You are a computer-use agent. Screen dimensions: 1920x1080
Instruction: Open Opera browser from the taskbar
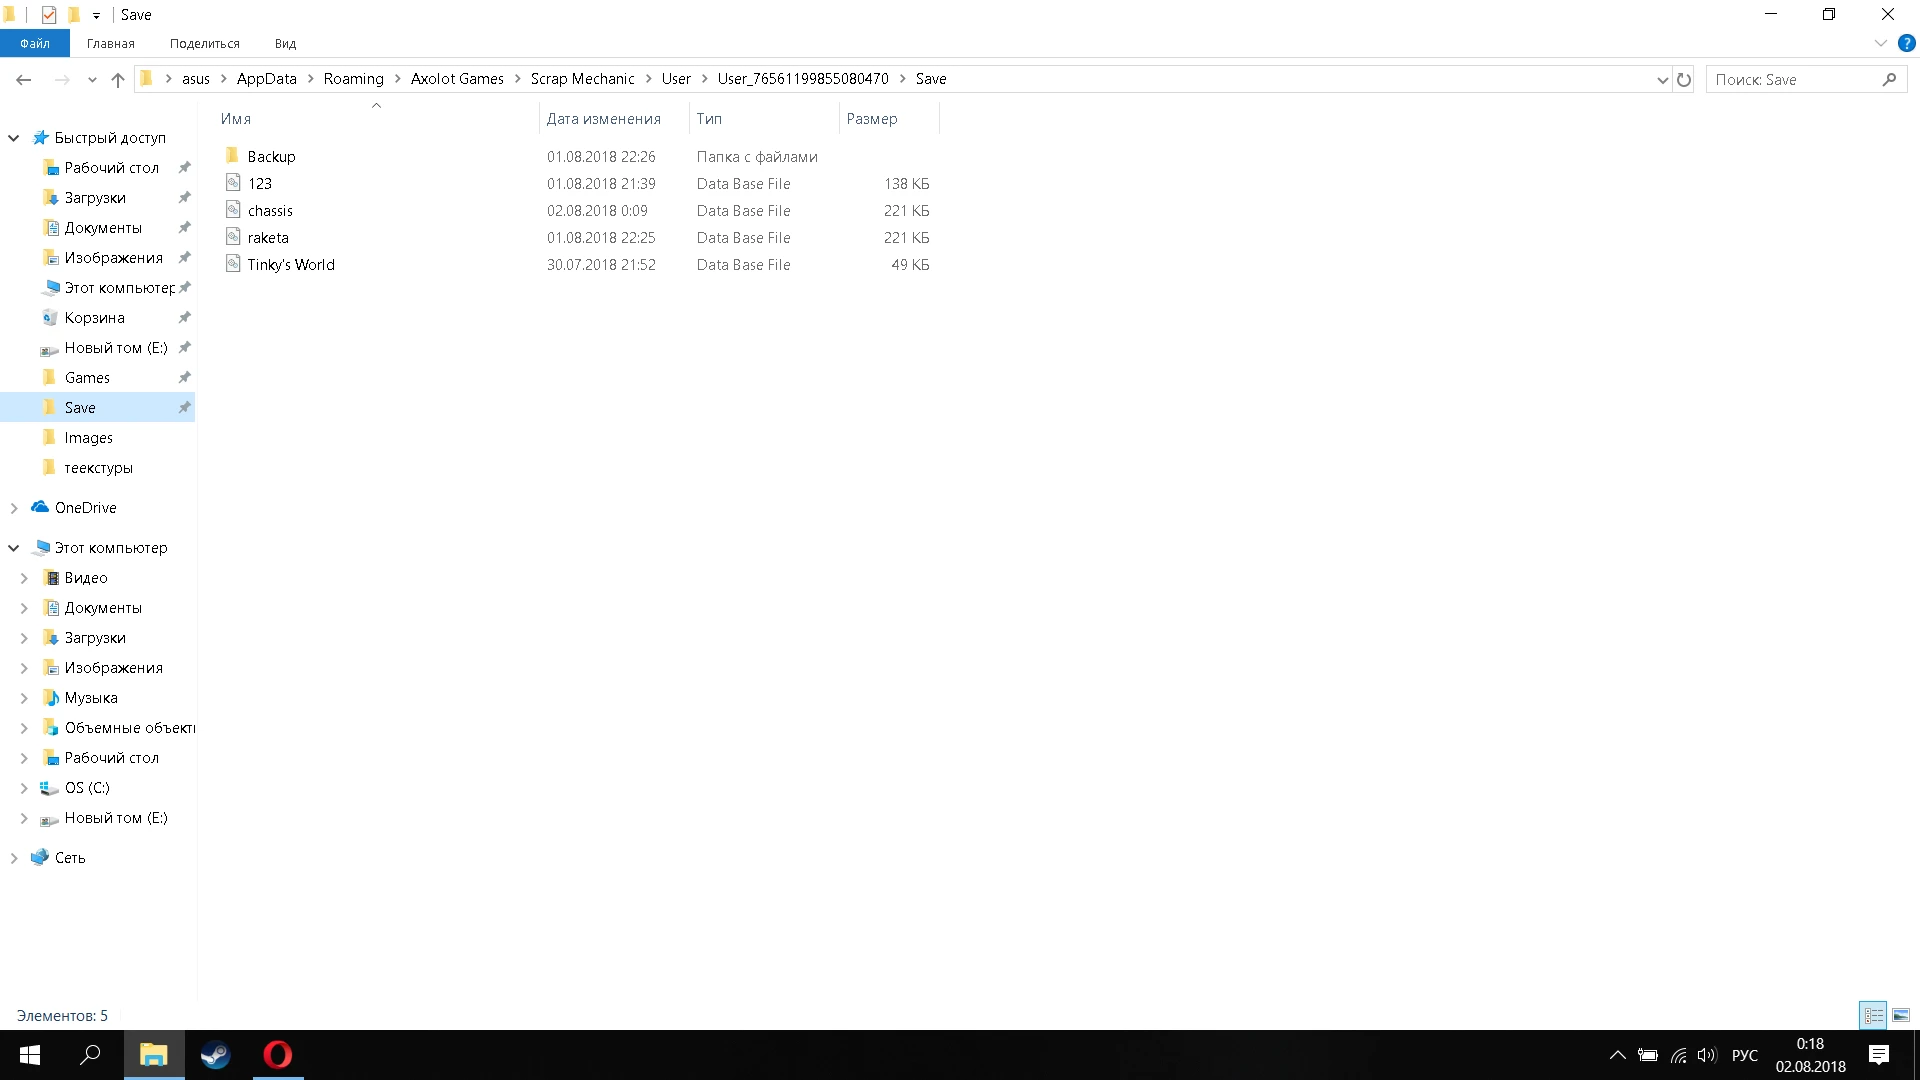pos(277,1055)
